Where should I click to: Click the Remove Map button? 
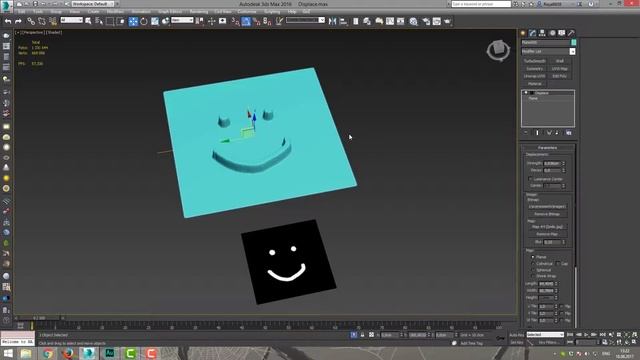[x=547, y=234]
